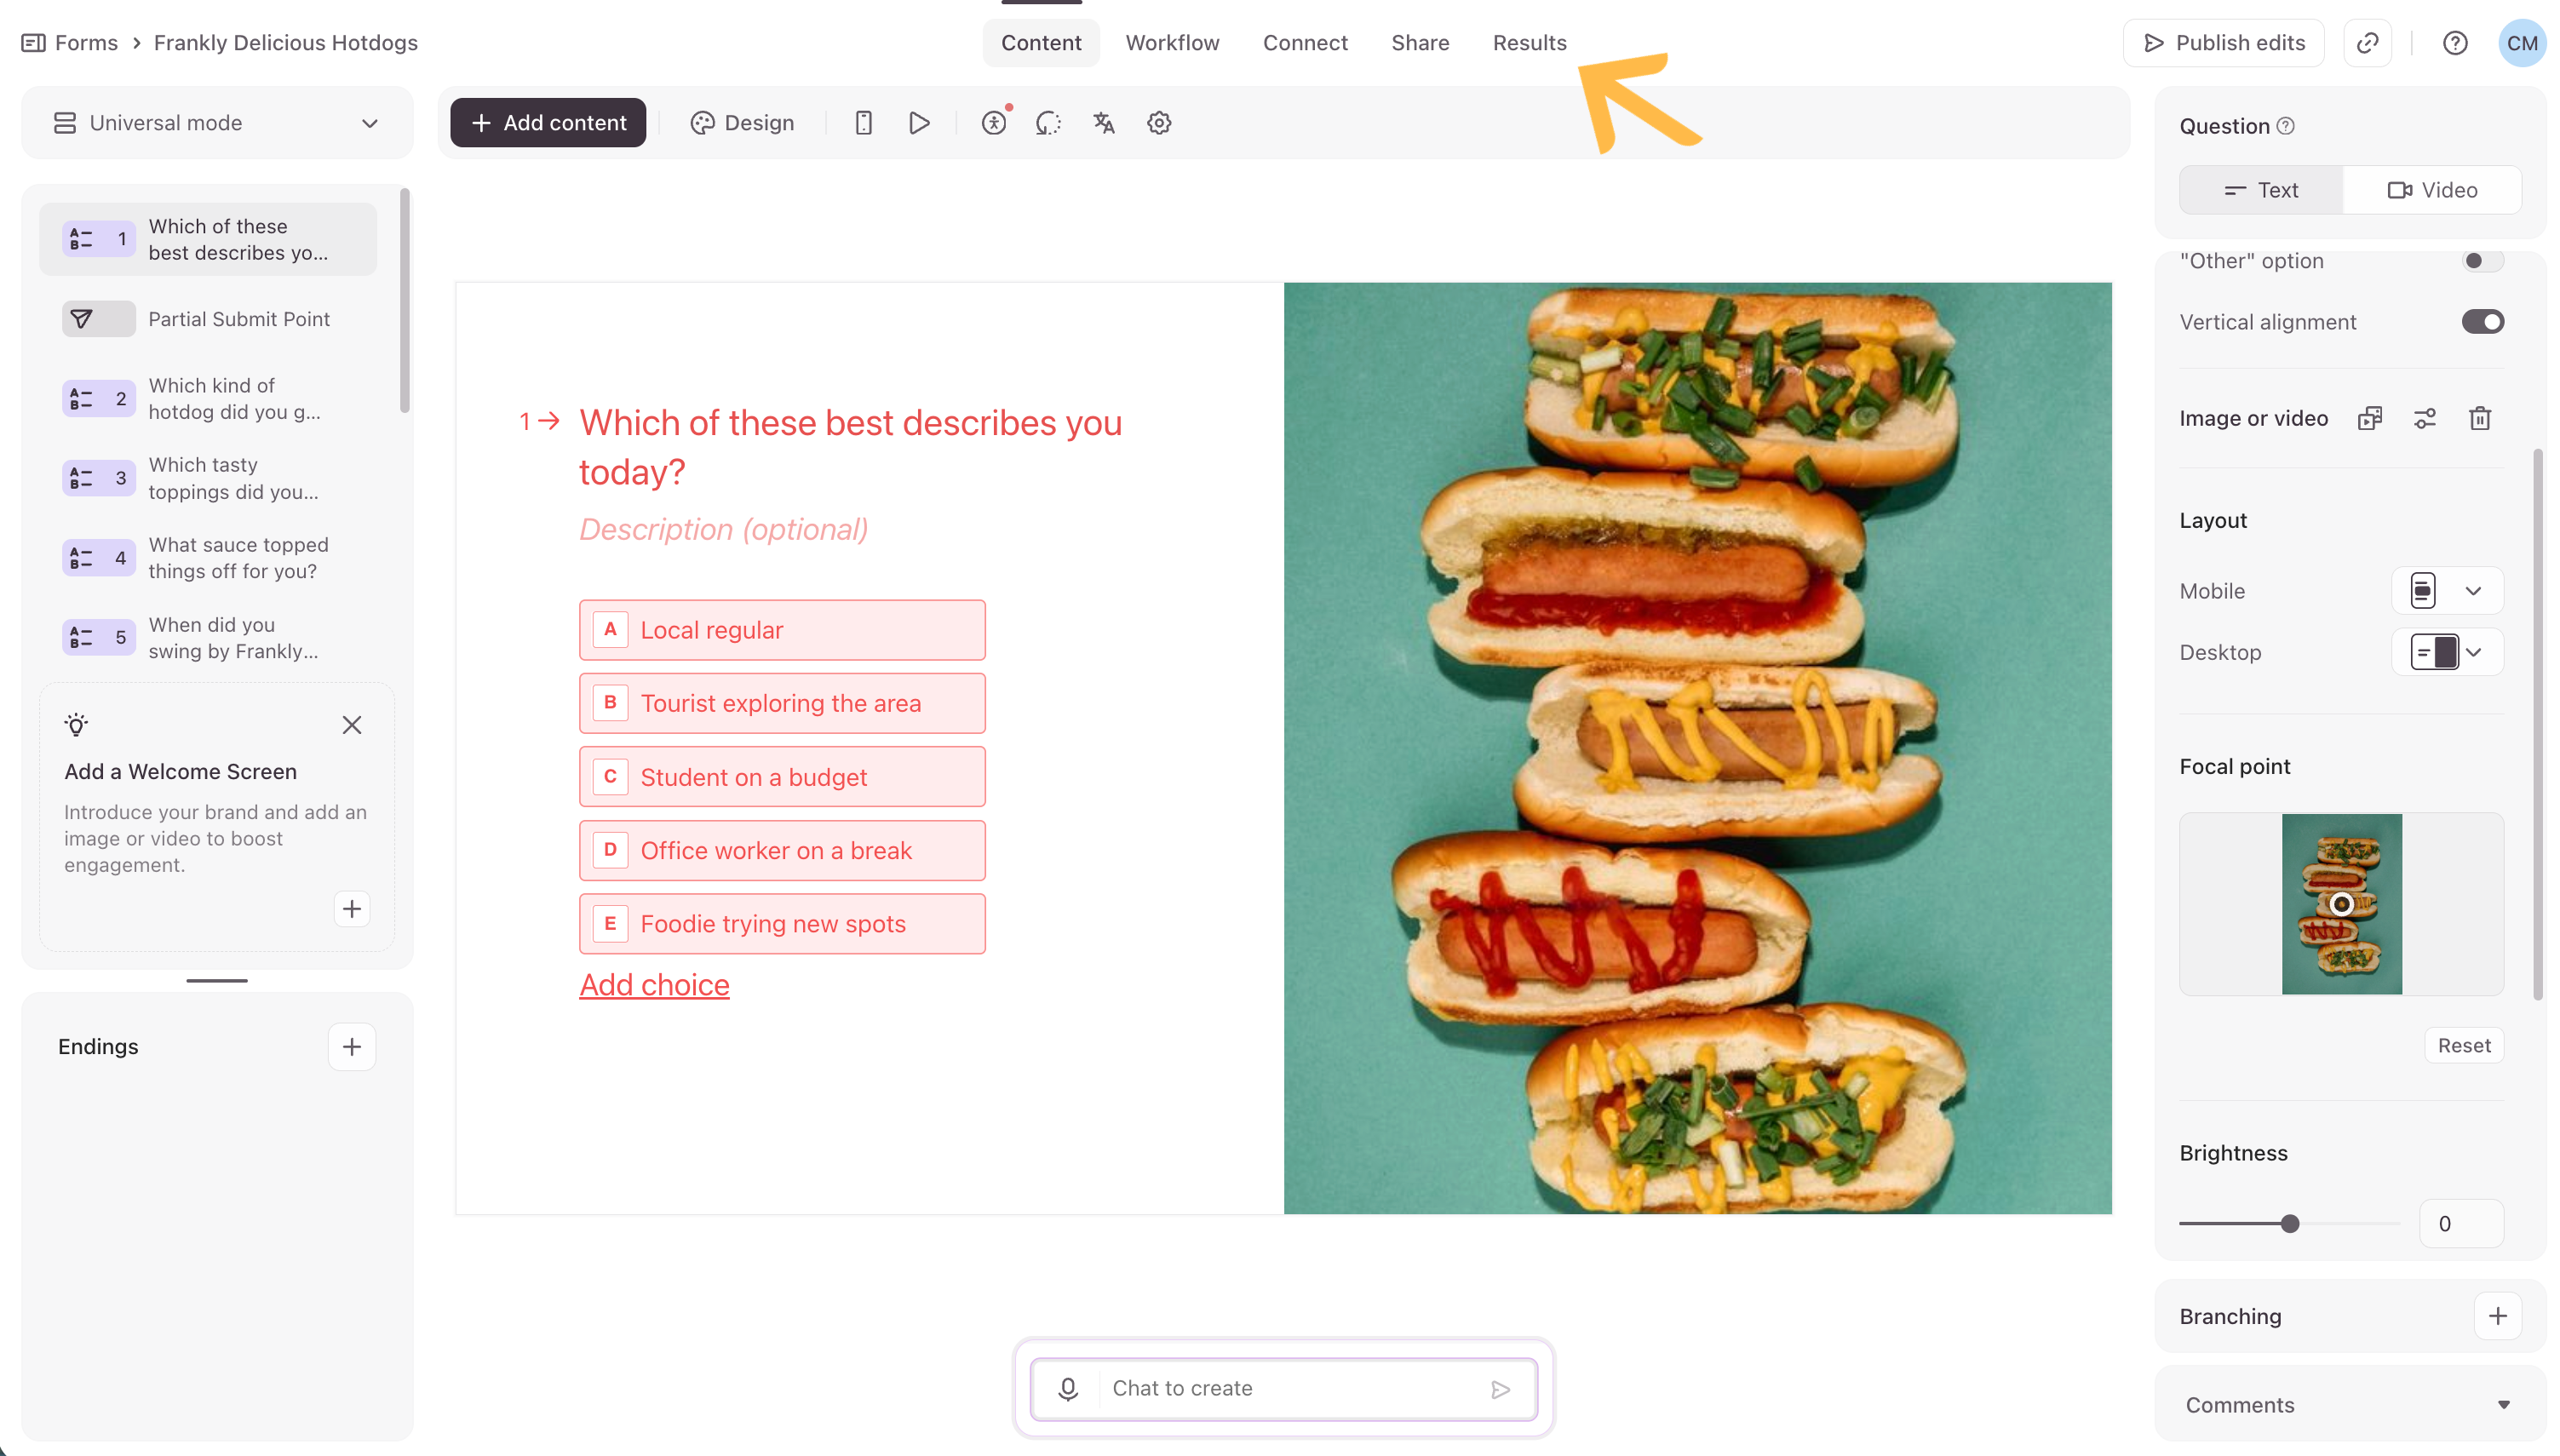Click the Add choice link

(654, 985)
